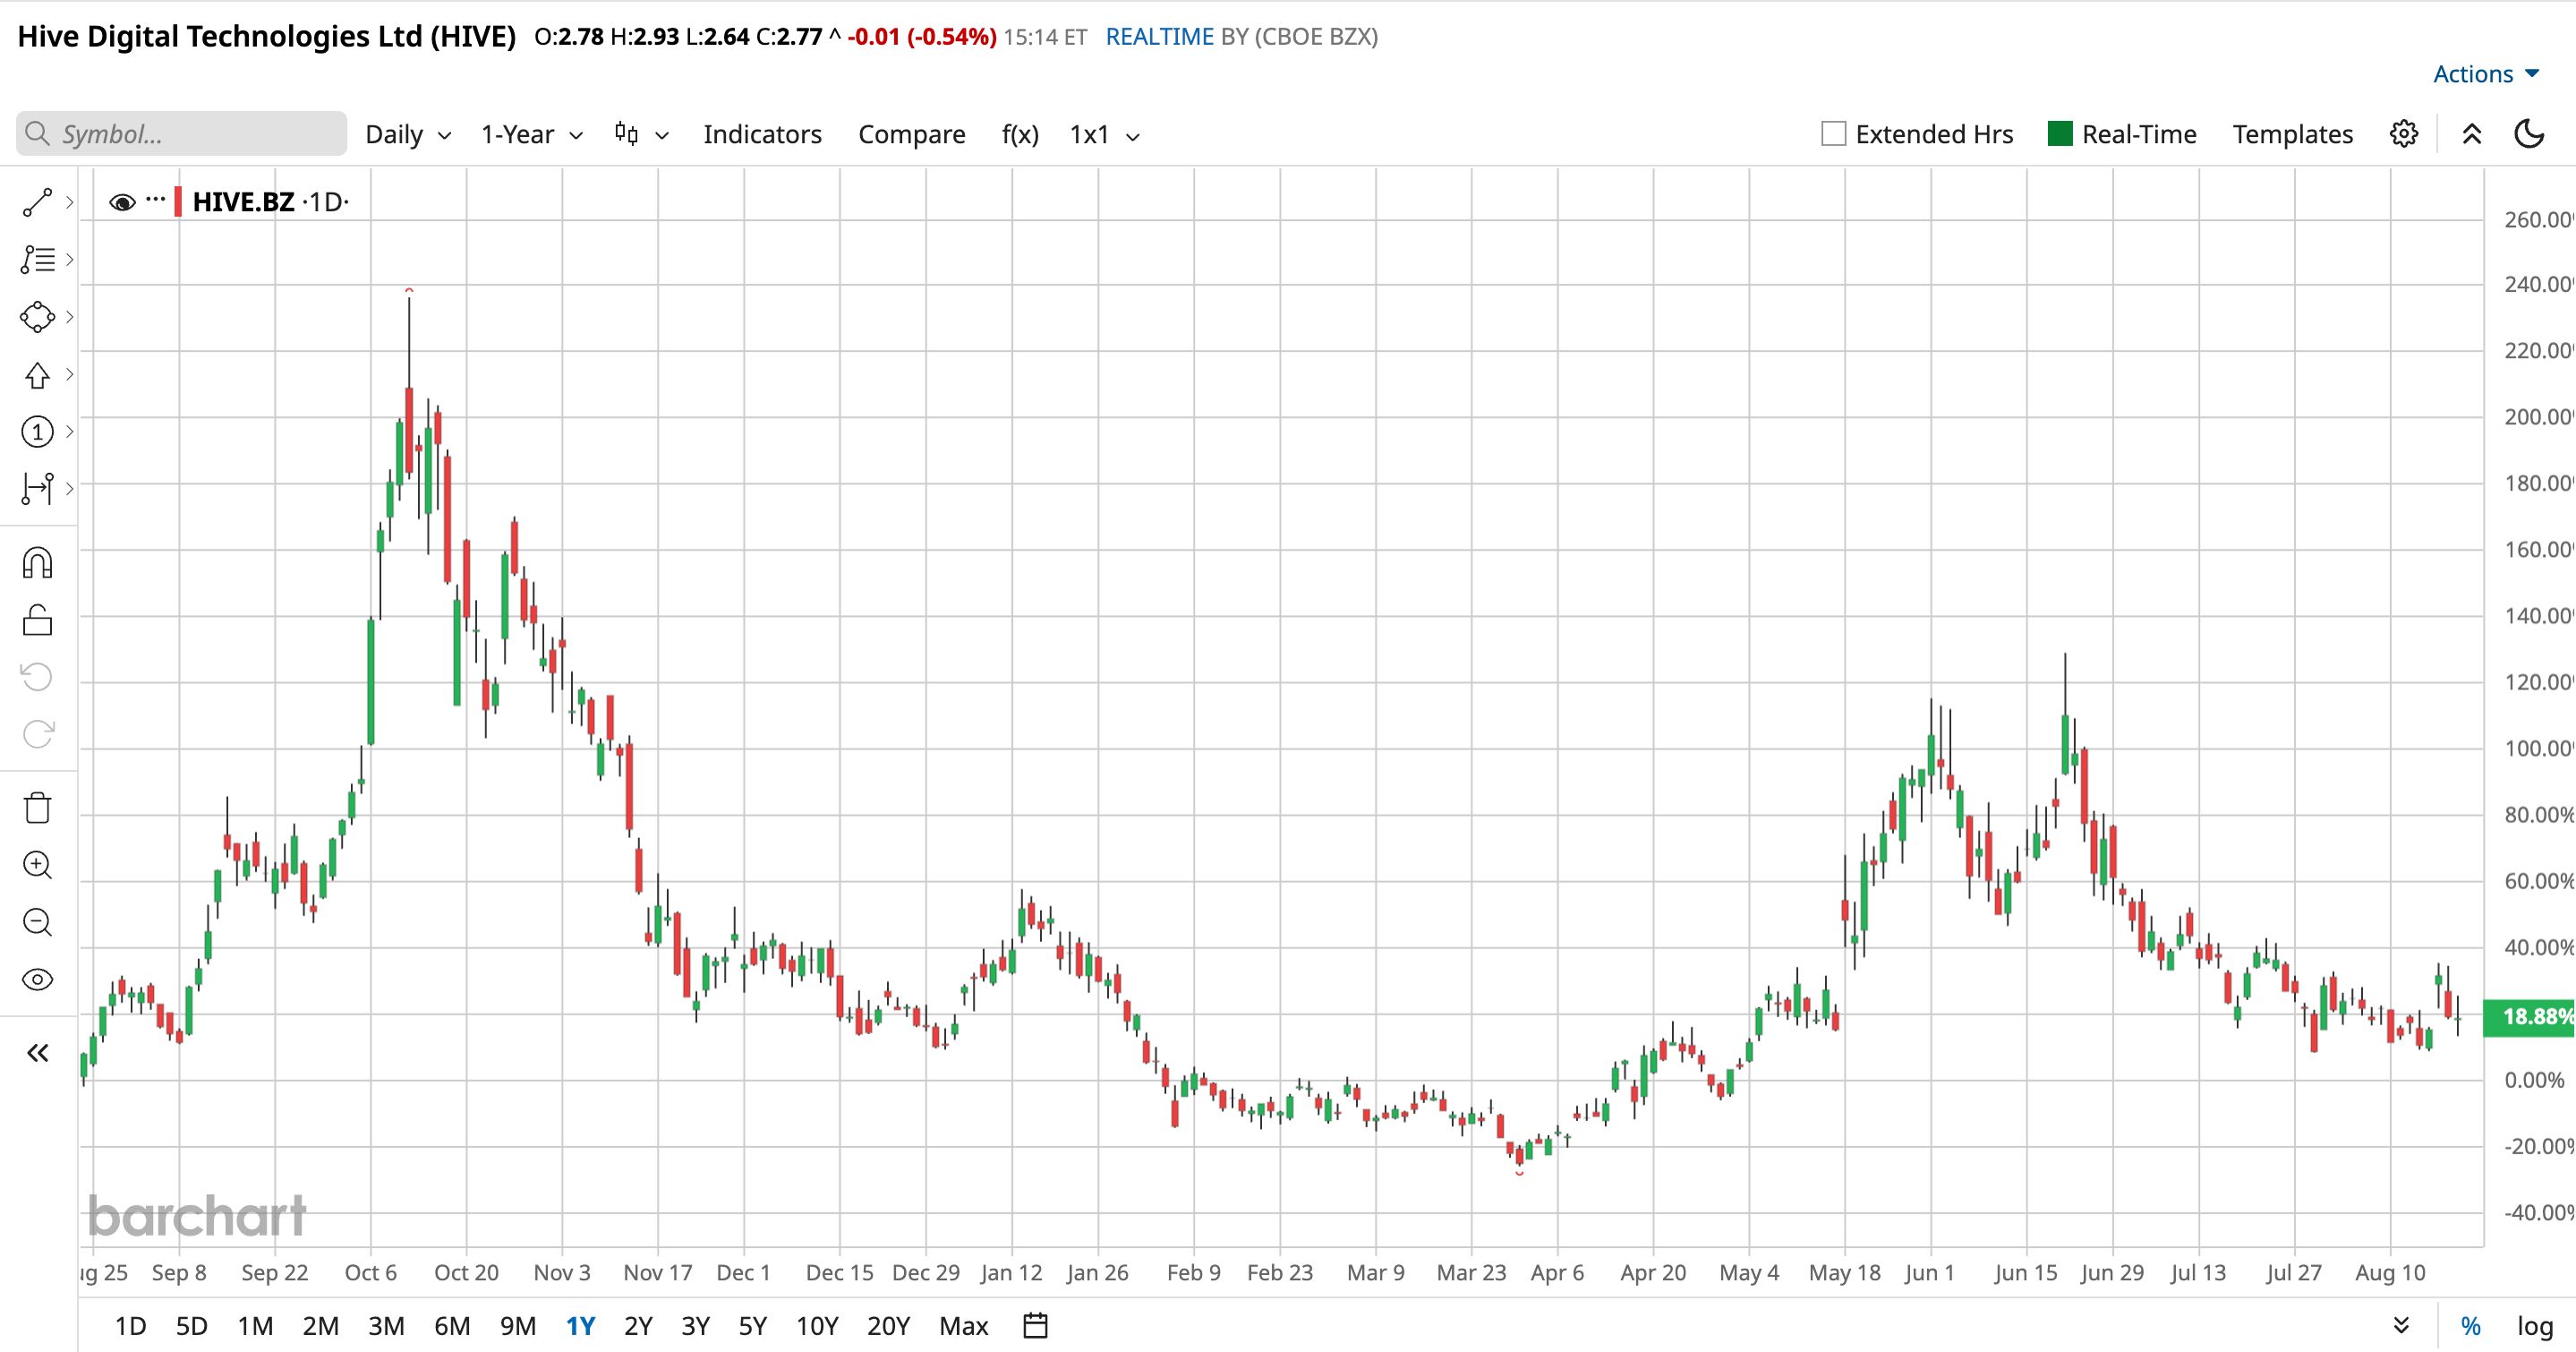The height and width of the screenshot is (1352, 2576).
Task: Open the 1-Year period dropdown
Action: pos(532,134)
